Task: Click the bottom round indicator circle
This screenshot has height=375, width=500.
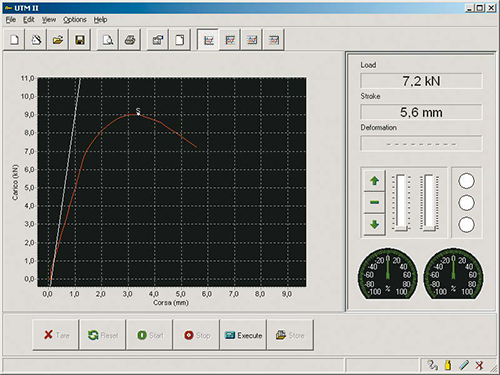Action: tap(466, 224)
